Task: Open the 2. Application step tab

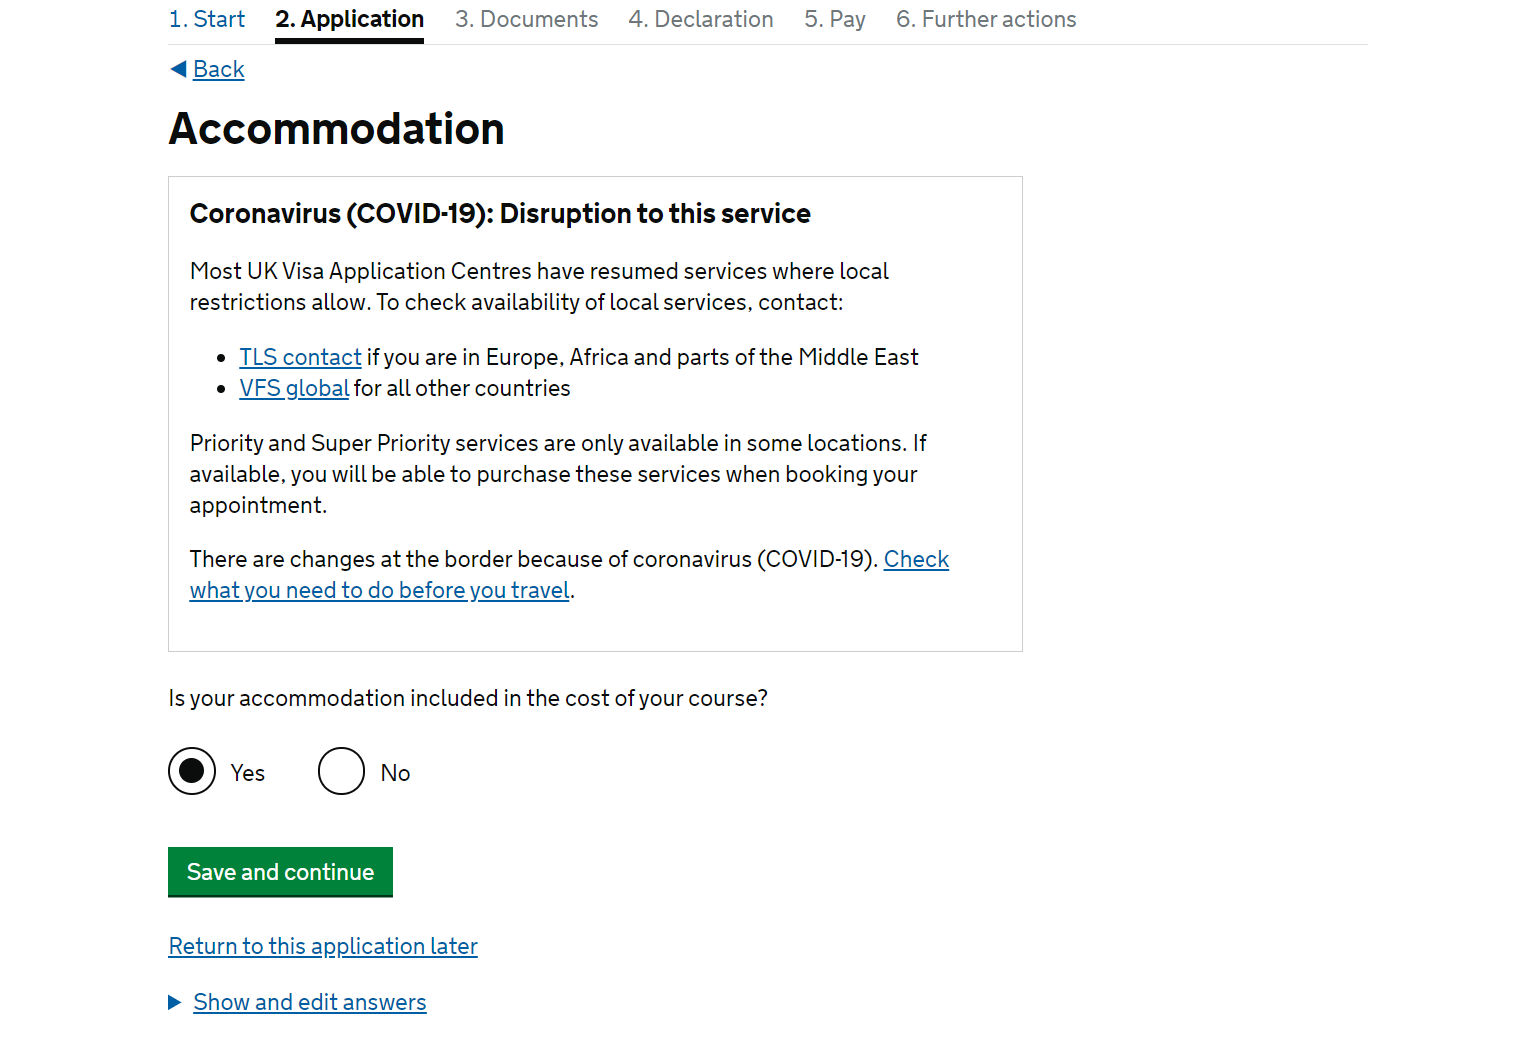Action: point(350,19)
